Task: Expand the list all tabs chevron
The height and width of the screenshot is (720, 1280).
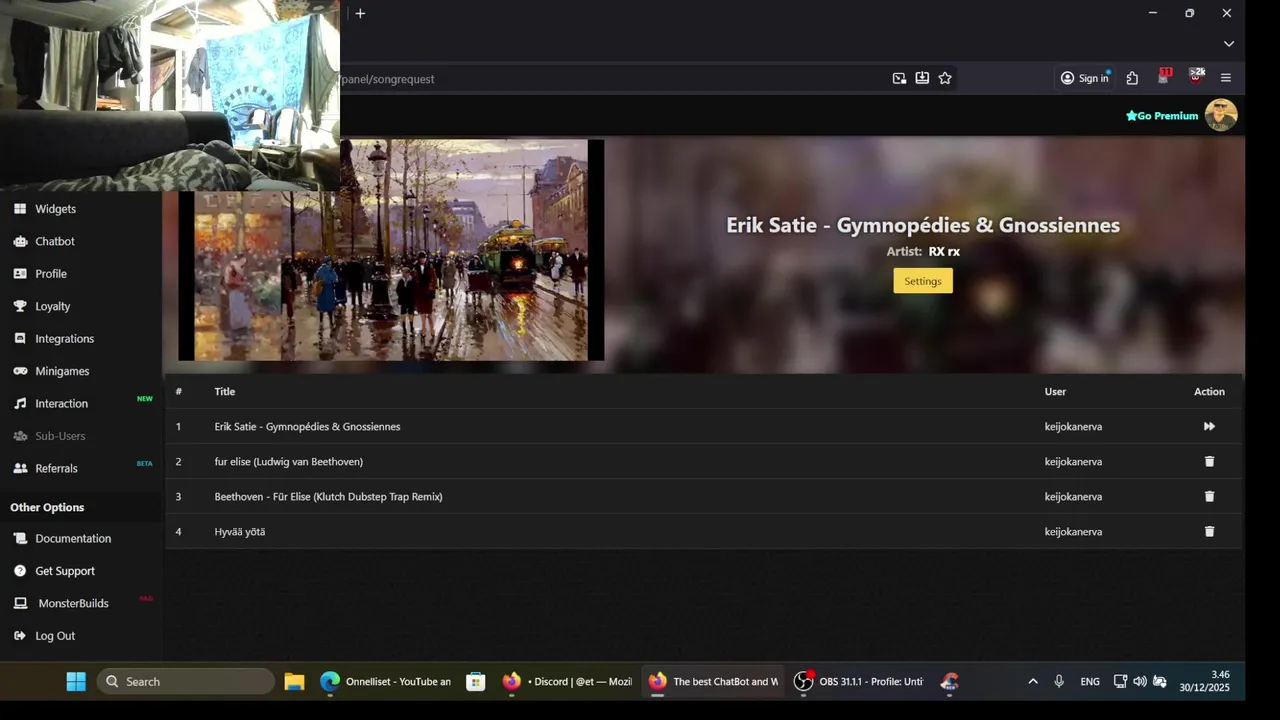Action: (1229, 44)
